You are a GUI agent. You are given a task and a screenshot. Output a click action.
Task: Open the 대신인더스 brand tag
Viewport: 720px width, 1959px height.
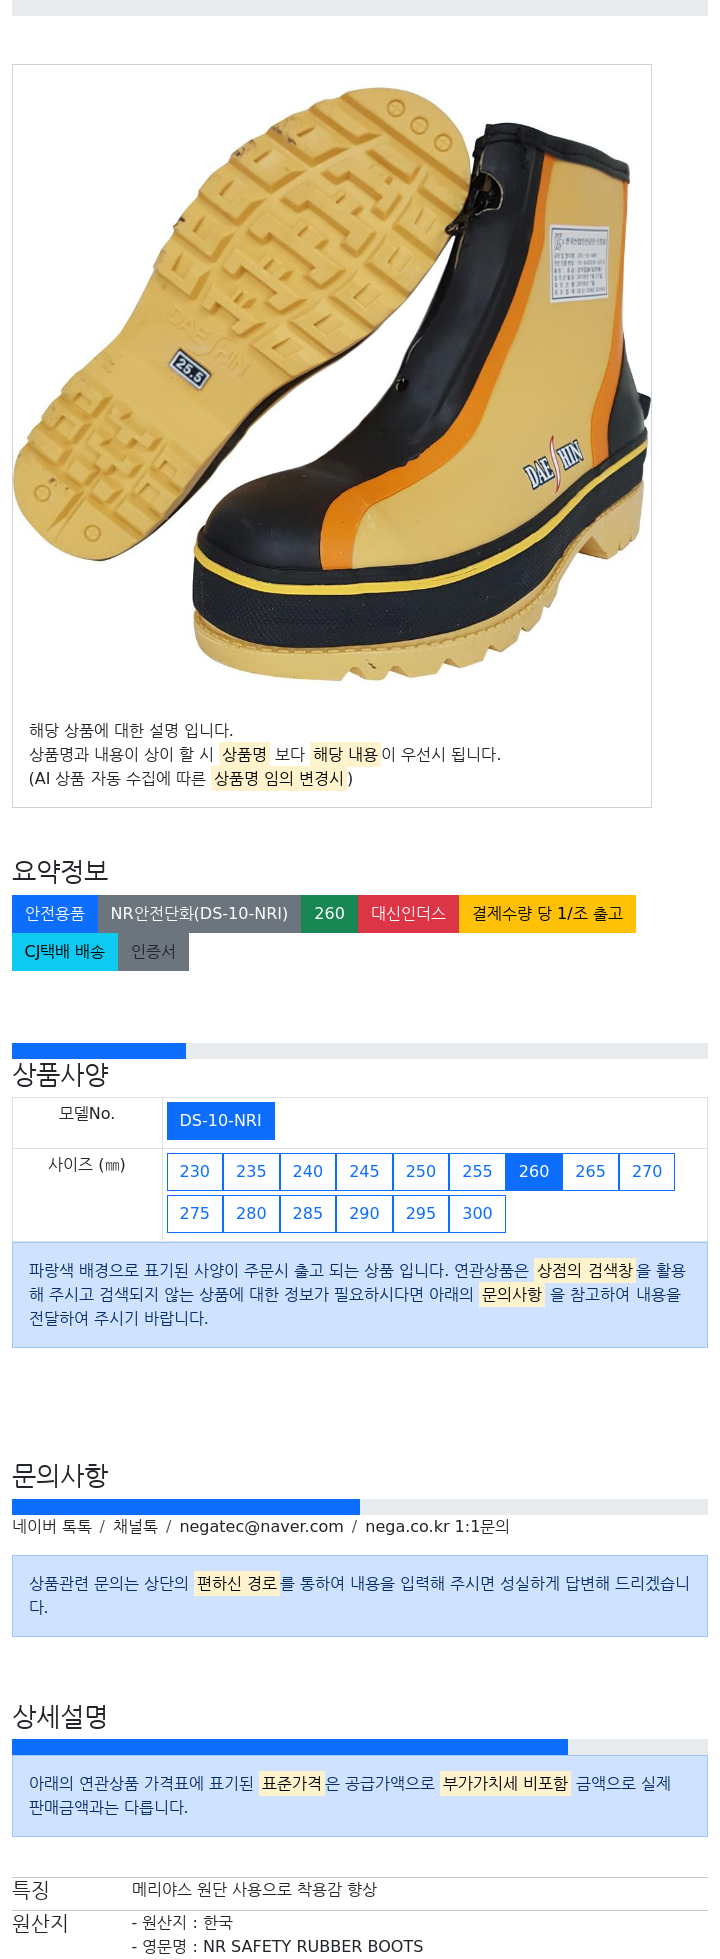(x=408, y=914)
